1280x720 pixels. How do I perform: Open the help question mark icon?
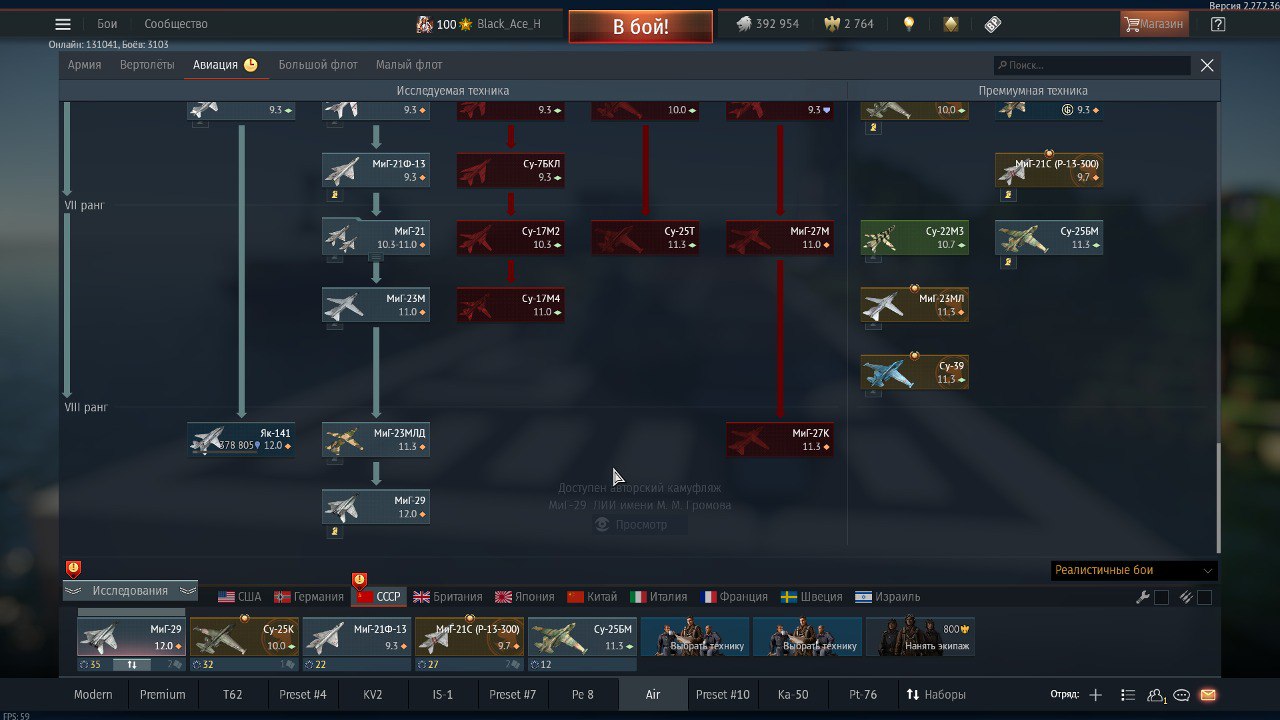(x=1217, y=24)
